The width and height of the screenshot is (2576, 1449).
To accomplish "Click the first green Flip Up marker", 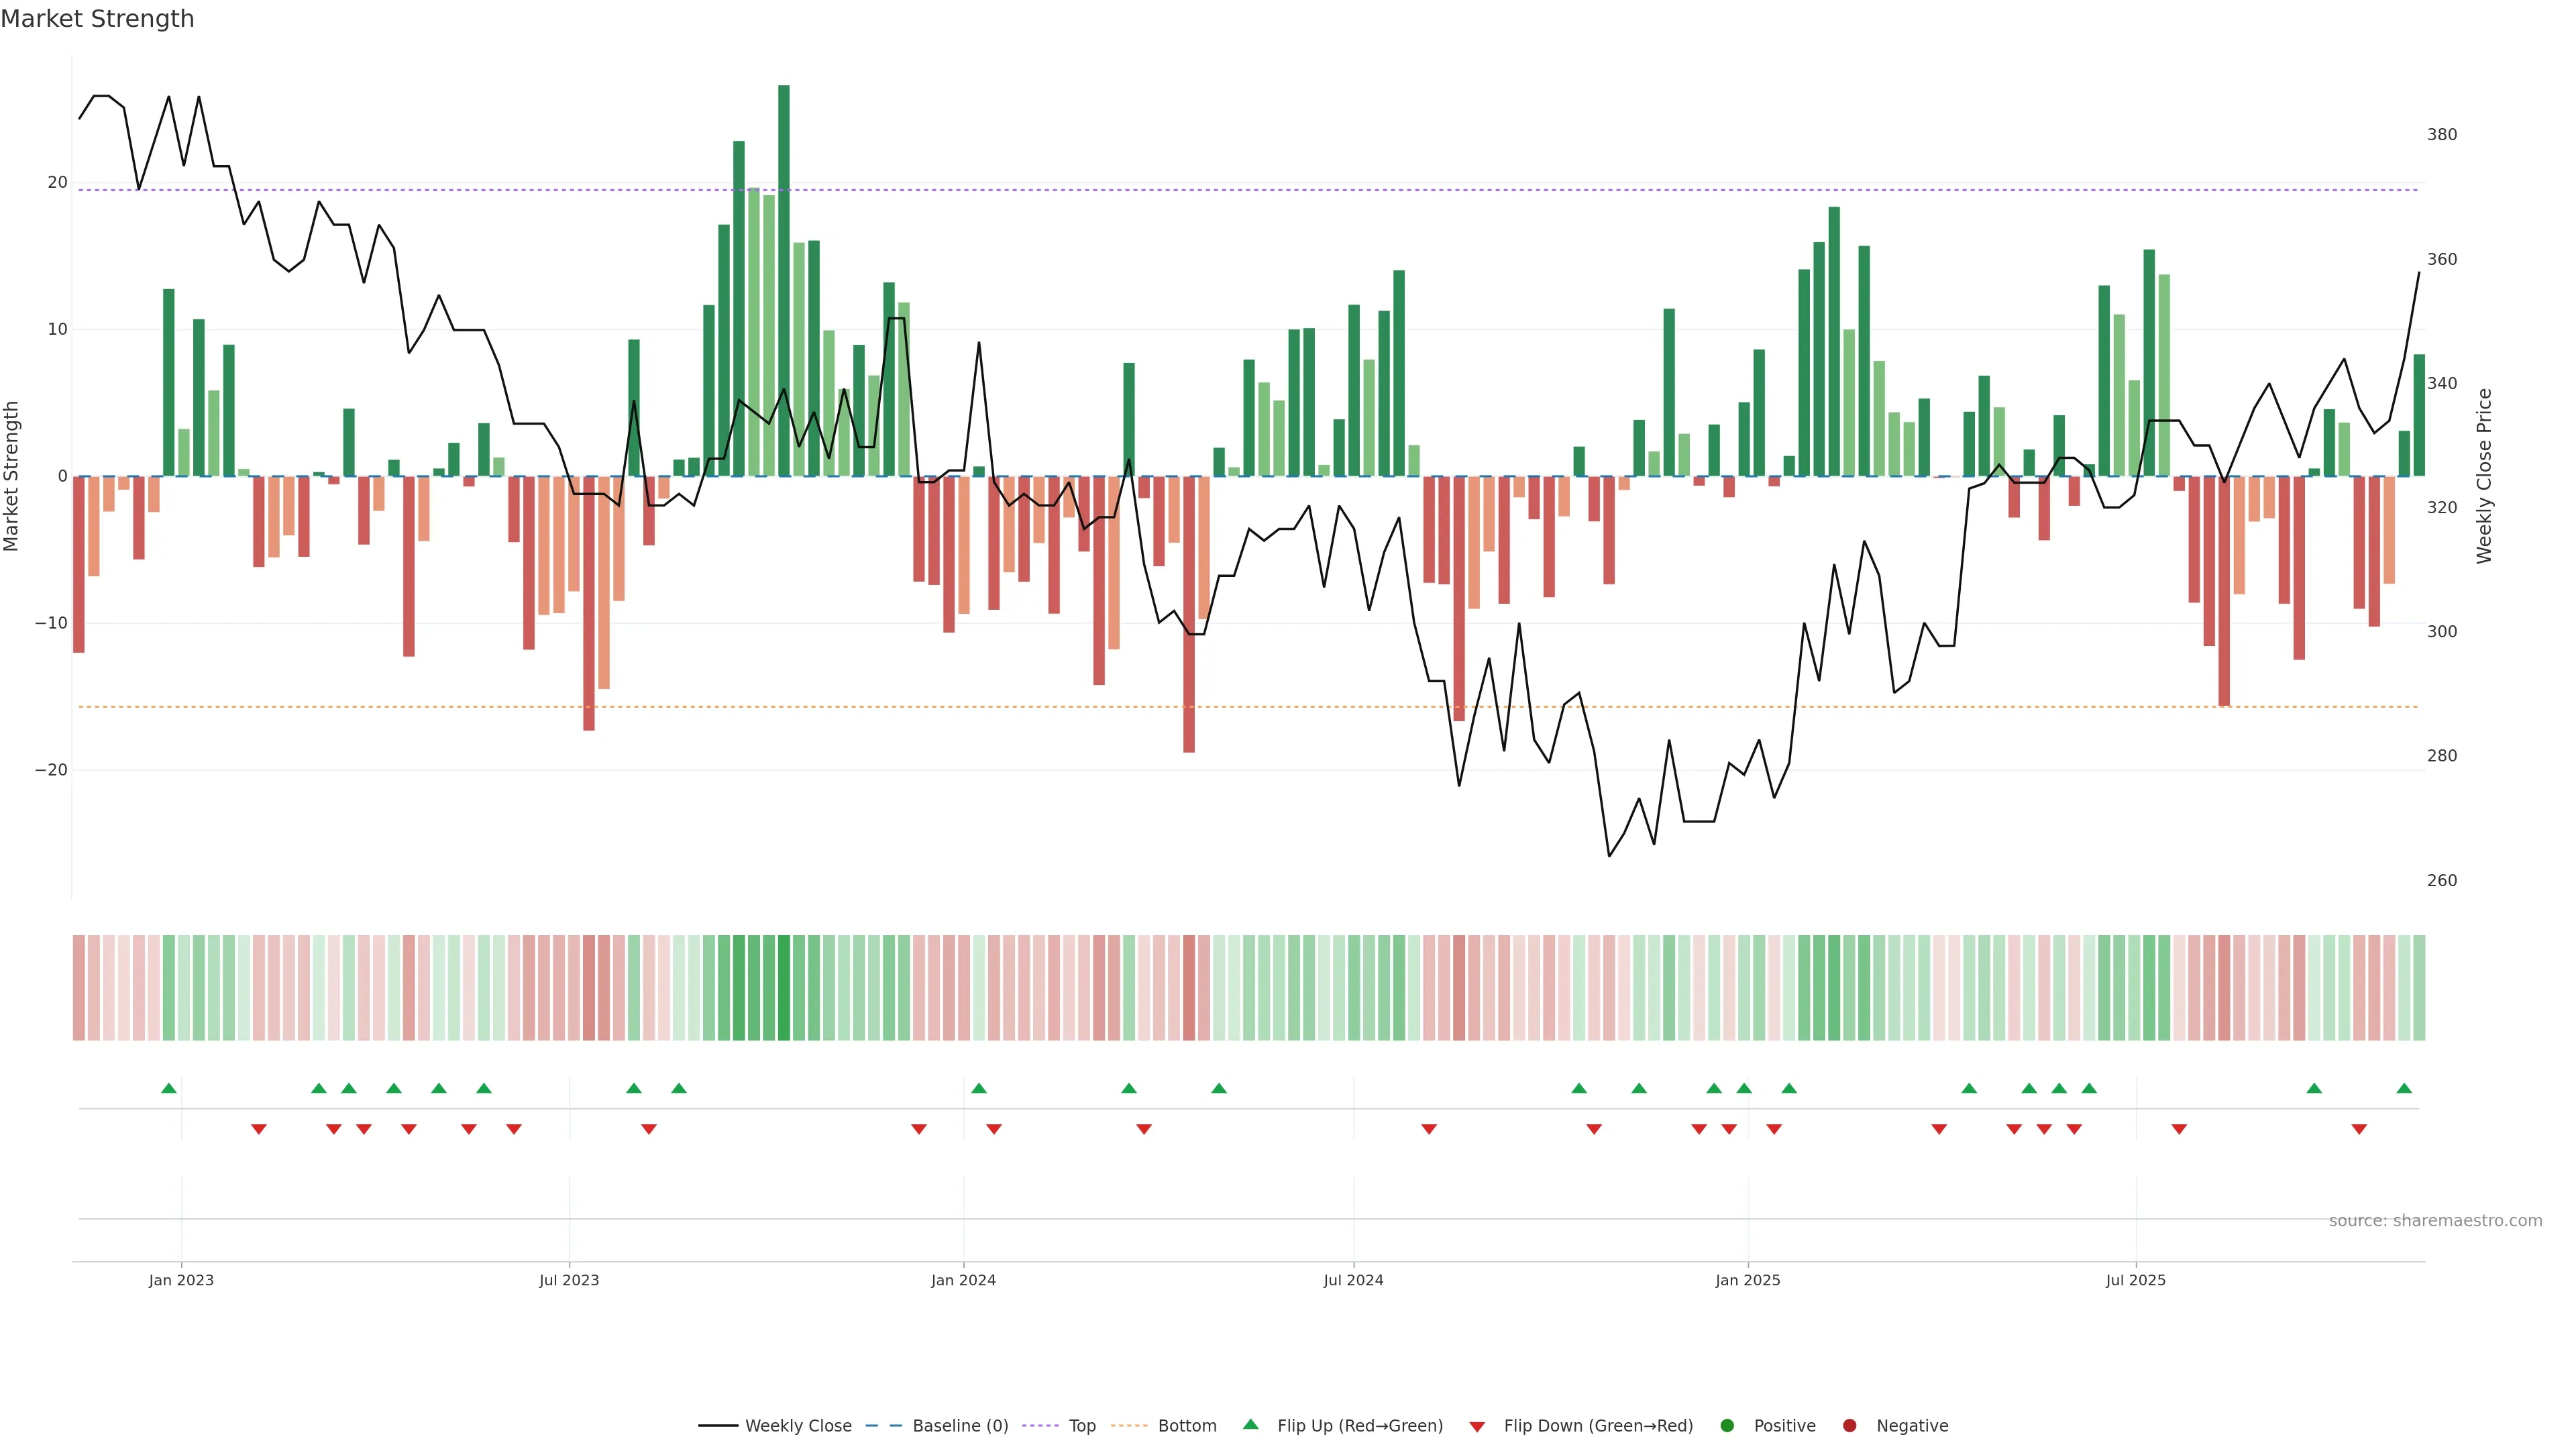I will 169,1088.
